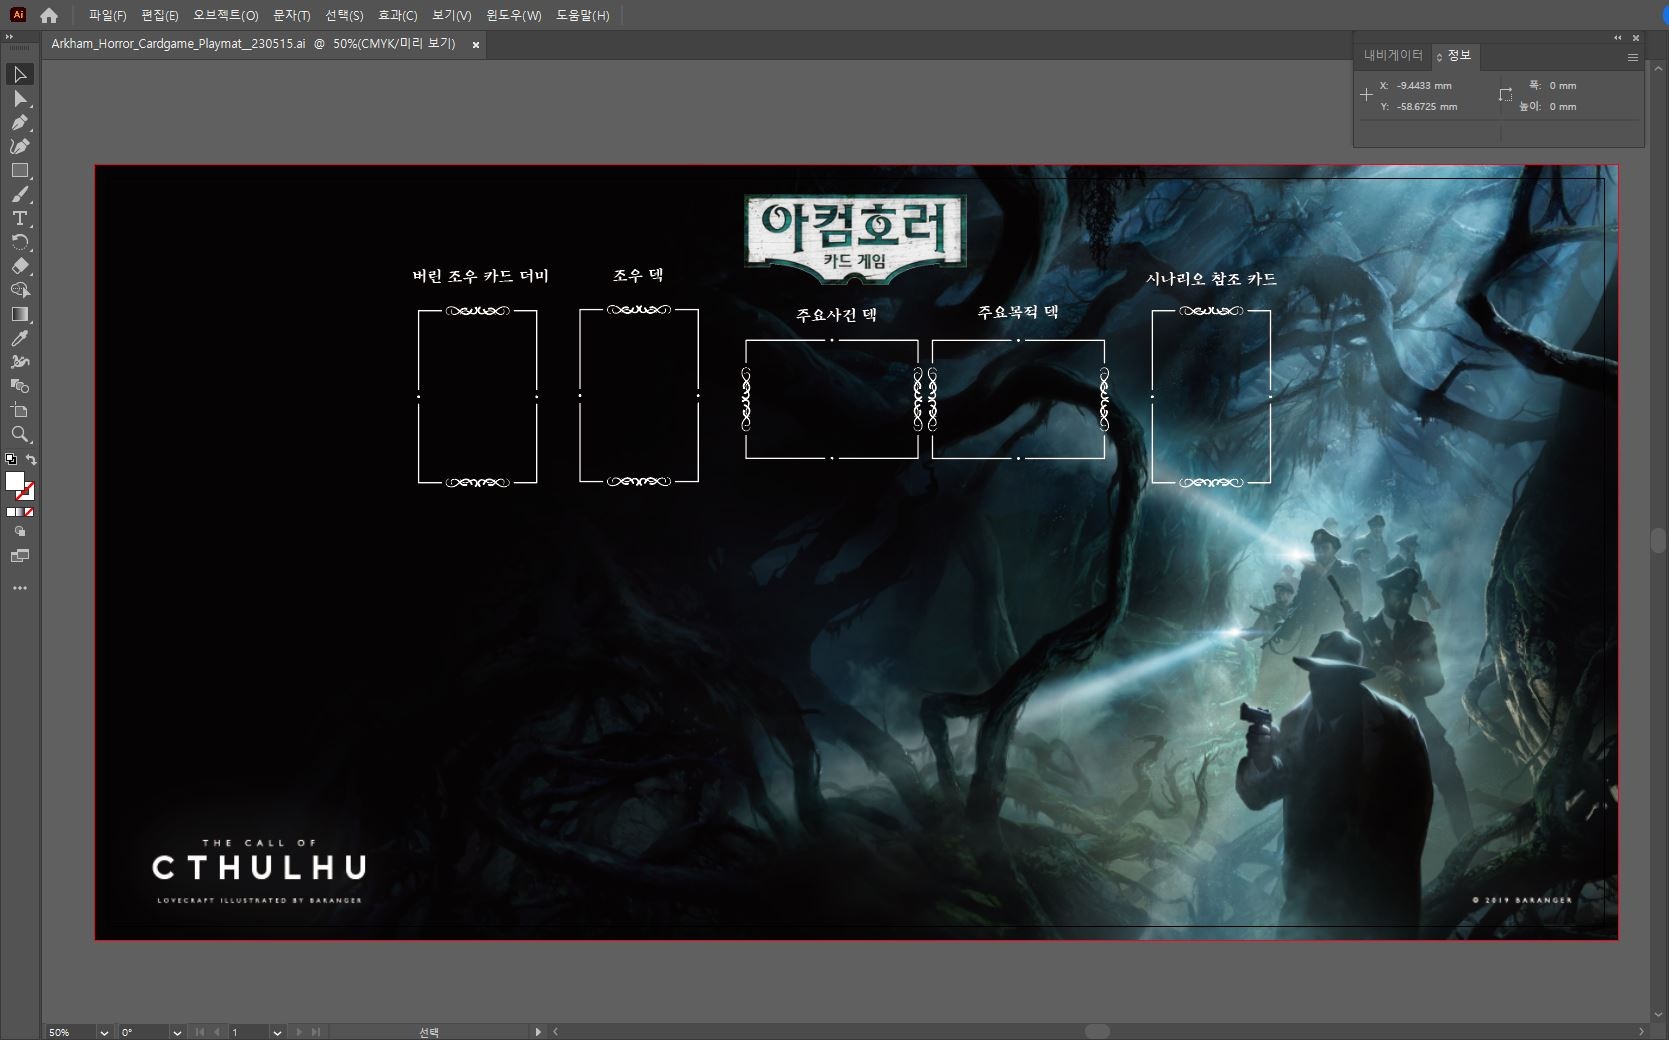Select the Eyedropper tool
This screenshot has width=1669, height=1040.
(20, 339)
